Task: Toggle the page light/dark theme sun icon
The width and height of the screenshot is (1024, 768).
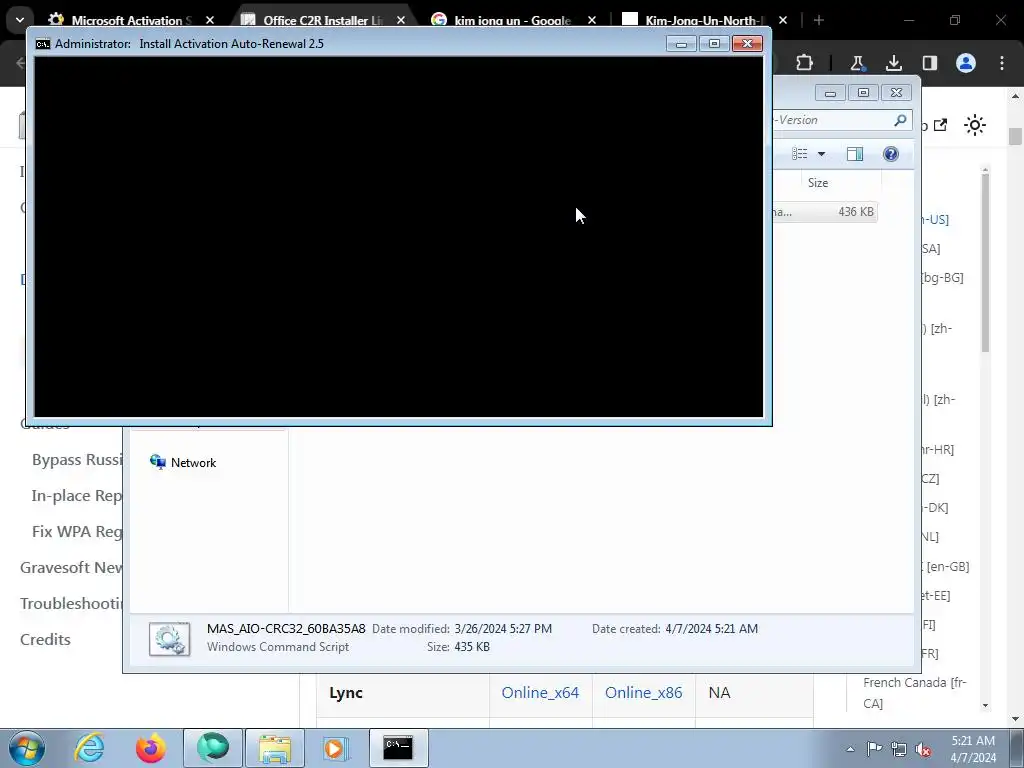Action: coord(974,125)
